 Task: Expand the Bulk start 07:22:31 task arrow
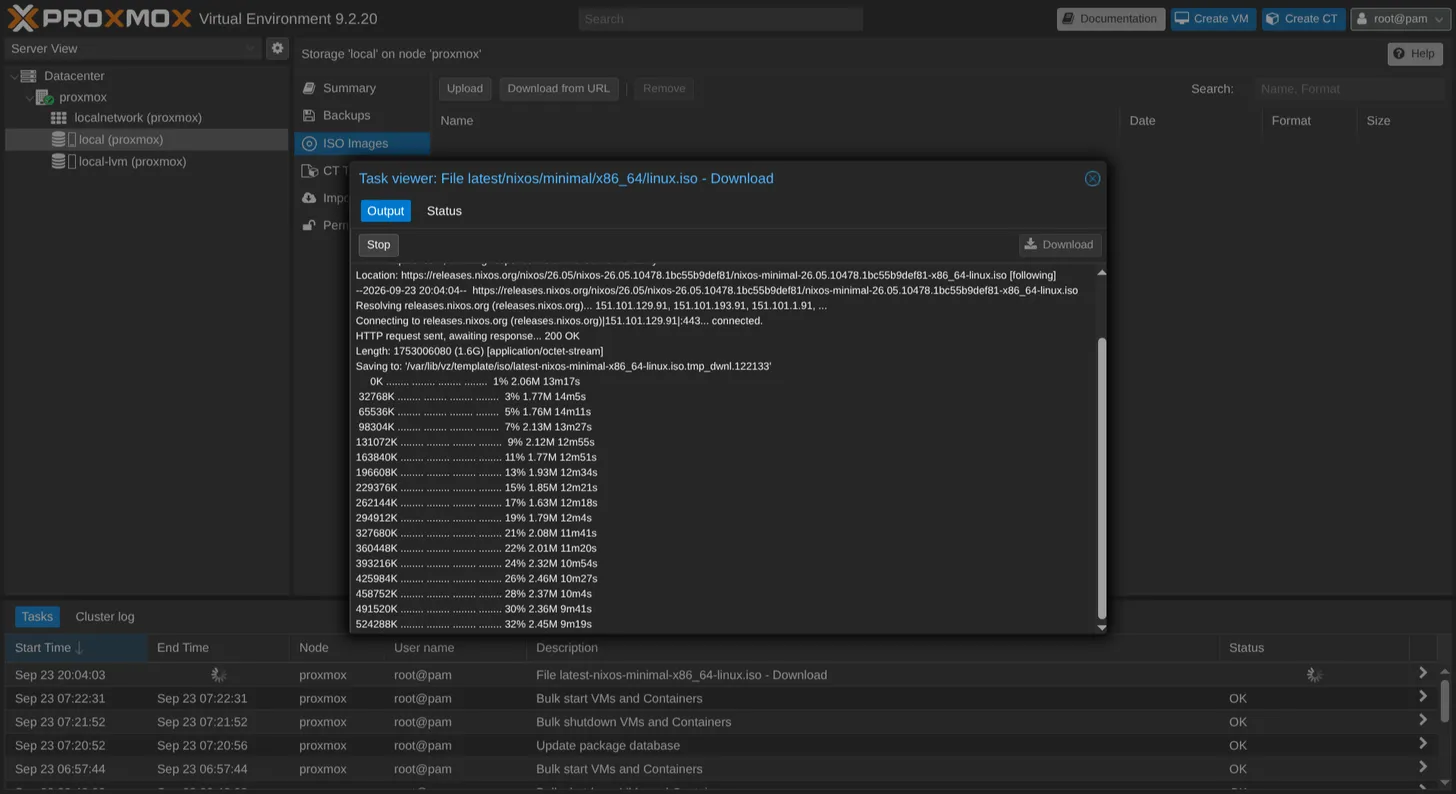click(1423, 697)
